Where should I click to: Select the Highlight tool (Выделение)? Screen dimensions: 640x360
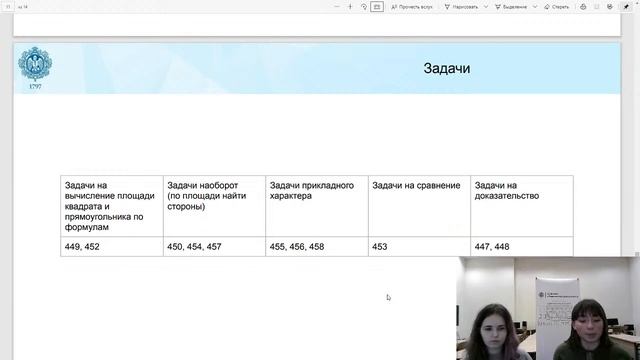(x=511, y=7)
